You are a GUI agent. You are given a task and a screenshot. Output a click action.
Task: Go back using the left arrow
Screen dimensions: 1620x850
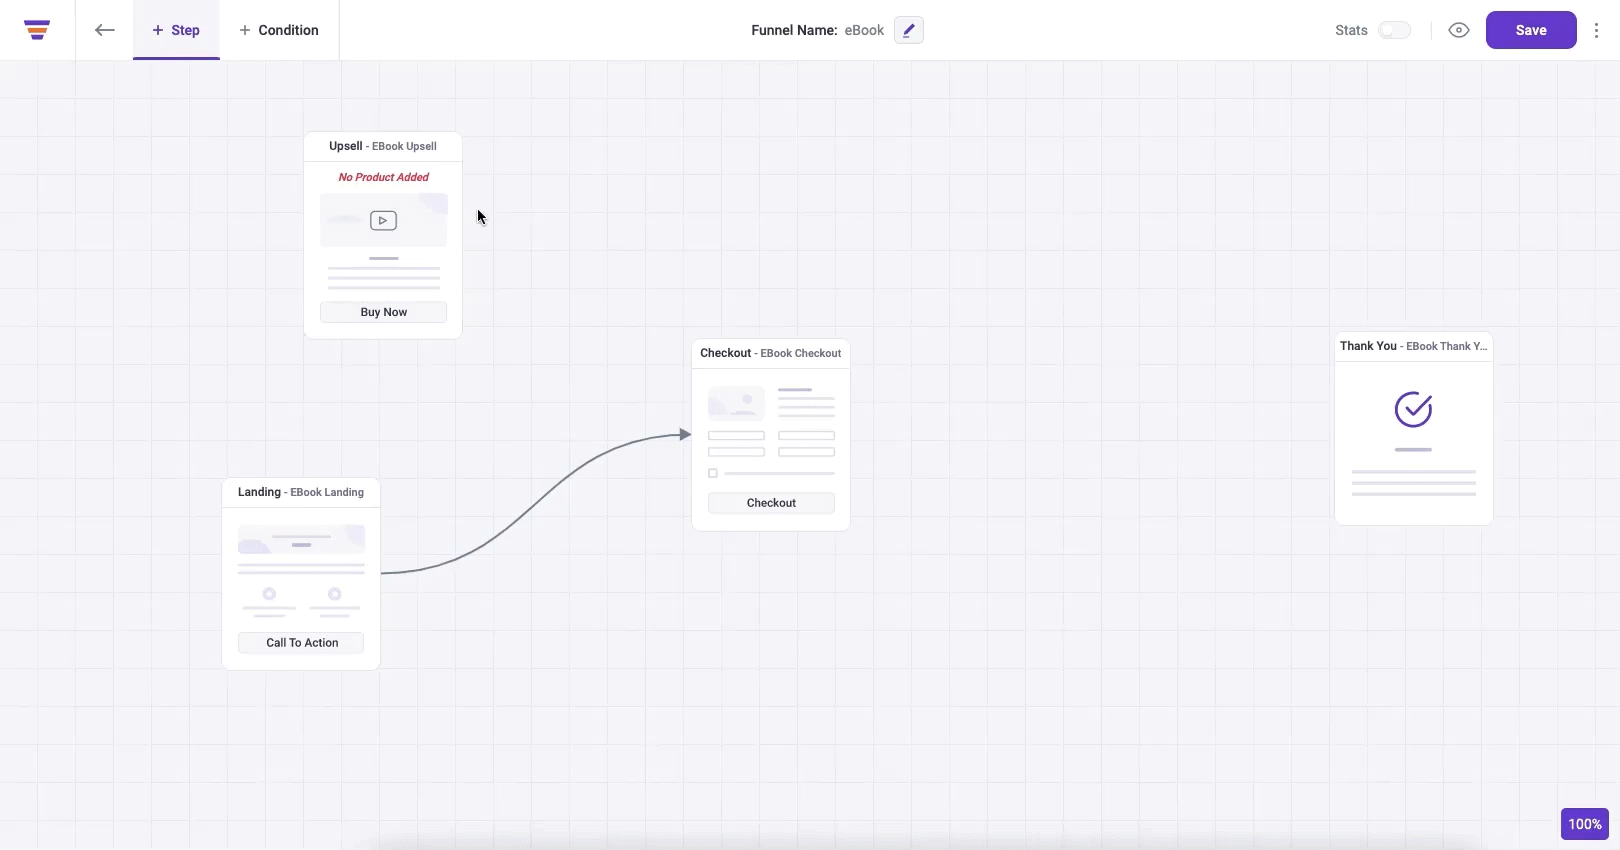104,30
